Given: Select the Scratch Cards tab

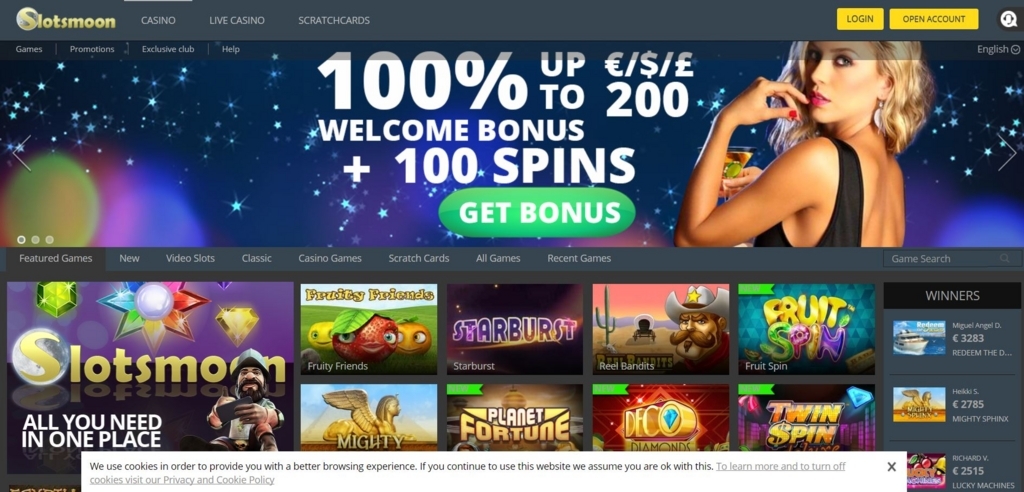Looking at the screenshot, I should 419,258.
